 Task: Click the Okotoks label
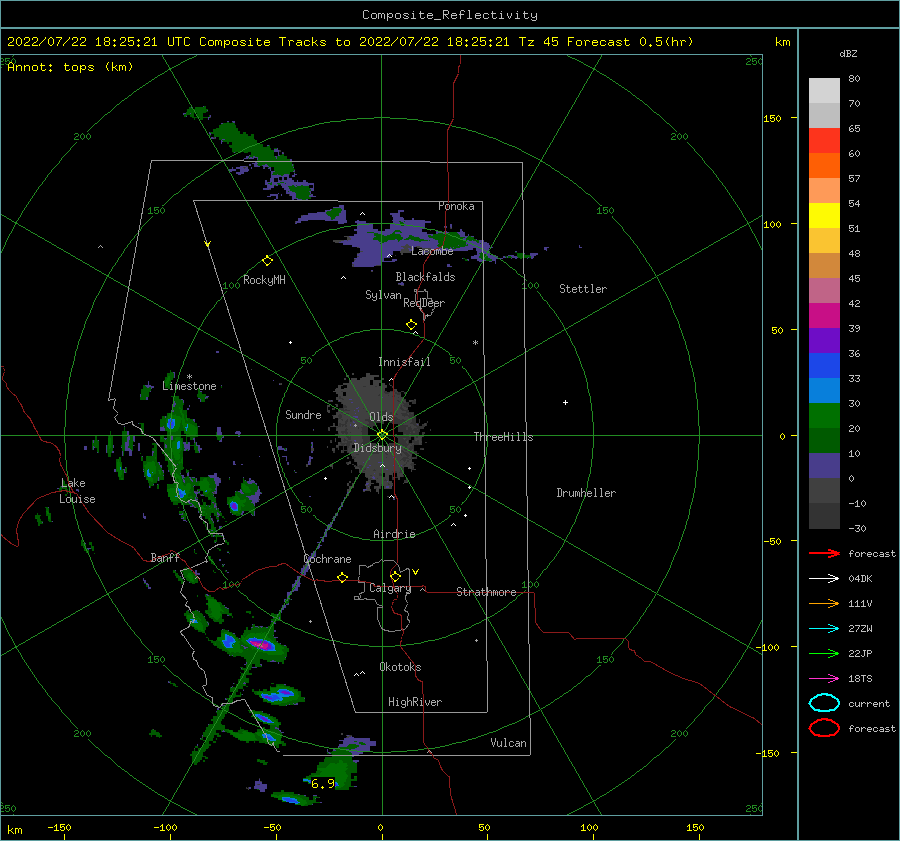click(400, 667)
